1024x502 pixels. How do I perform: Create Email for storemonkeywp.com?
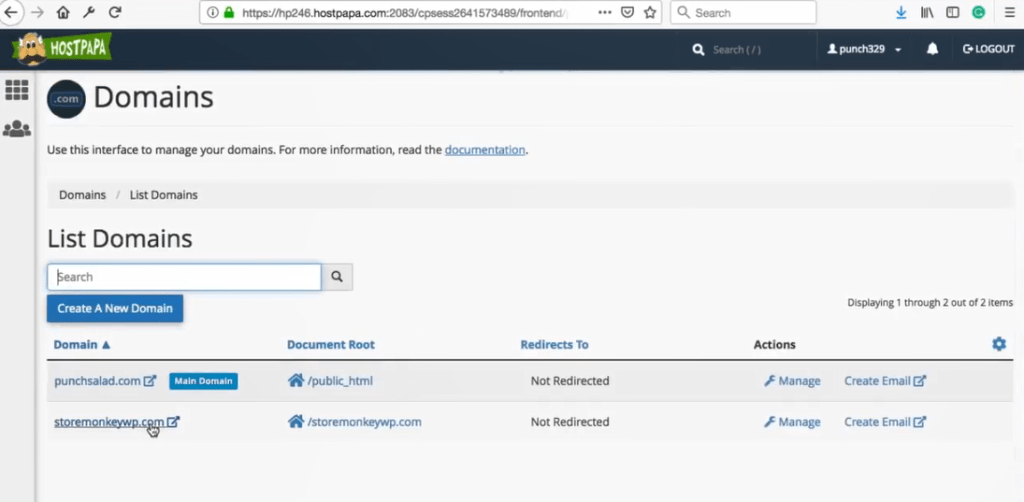point(885,422)
